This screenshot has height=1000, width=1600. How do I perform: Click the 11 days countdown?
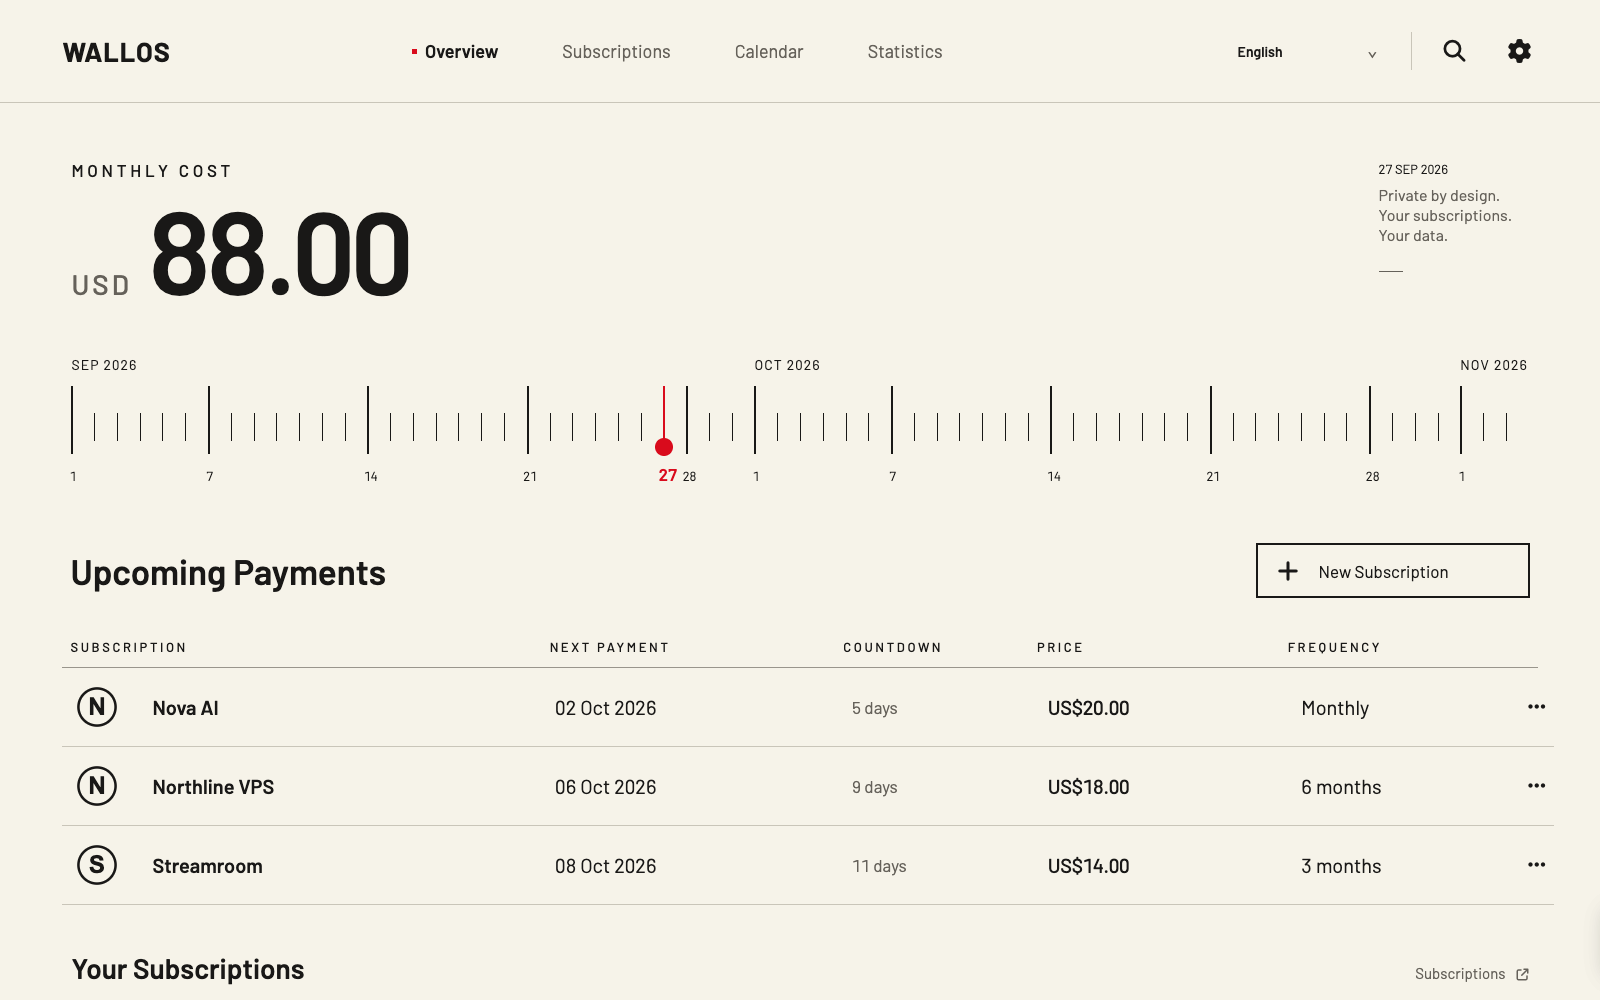879,866
